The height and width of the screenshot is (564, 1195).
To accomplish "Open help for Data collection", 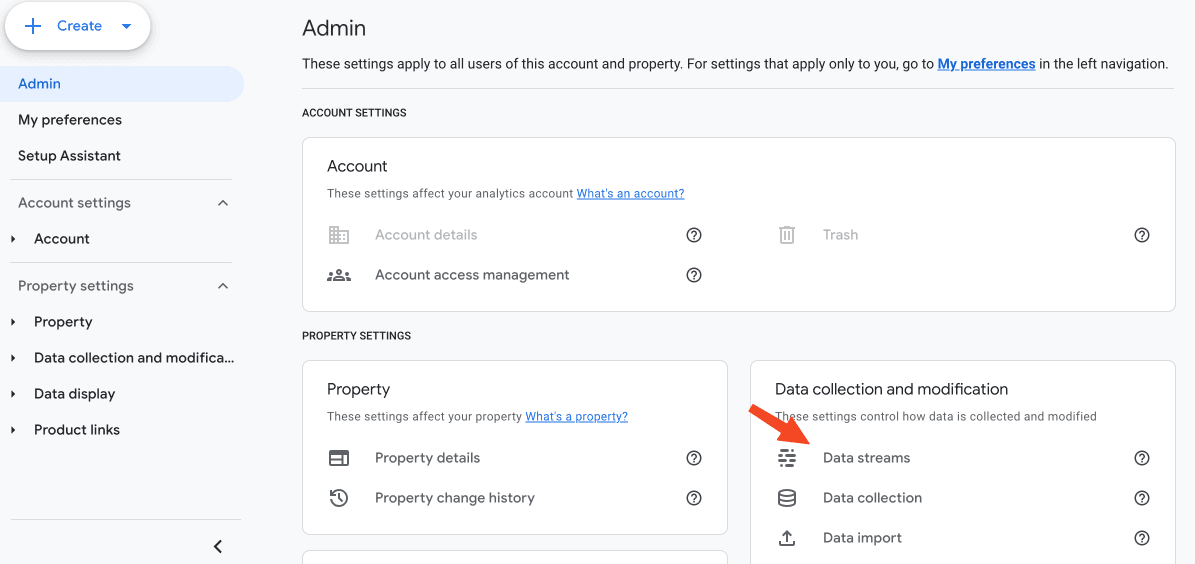I will click(1142, 498).
